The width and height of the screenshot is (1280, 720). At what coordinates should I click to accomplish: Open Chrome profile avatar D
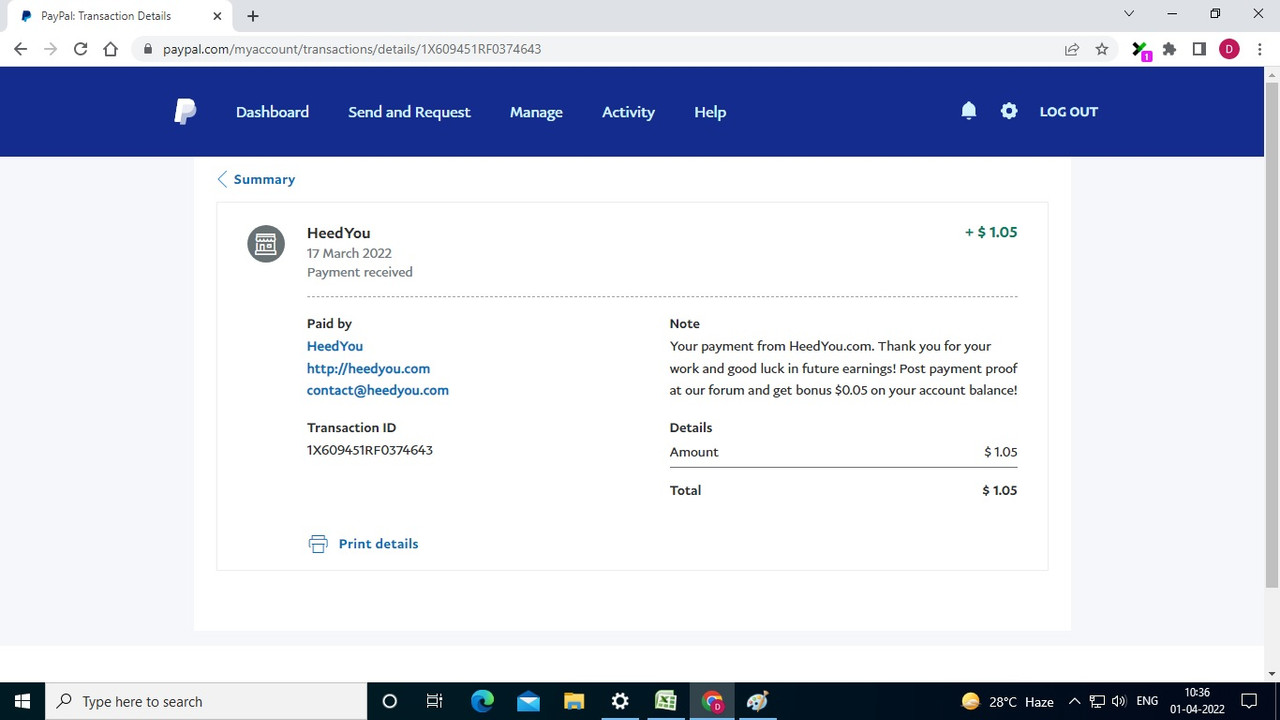coord(1229,49)
